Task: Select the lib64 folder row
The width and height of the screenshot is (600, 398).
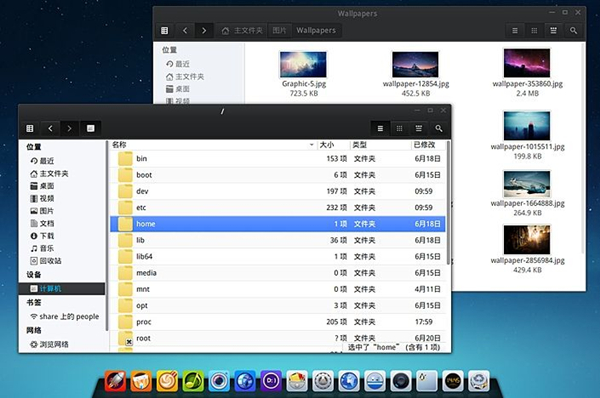Action: 278,257
